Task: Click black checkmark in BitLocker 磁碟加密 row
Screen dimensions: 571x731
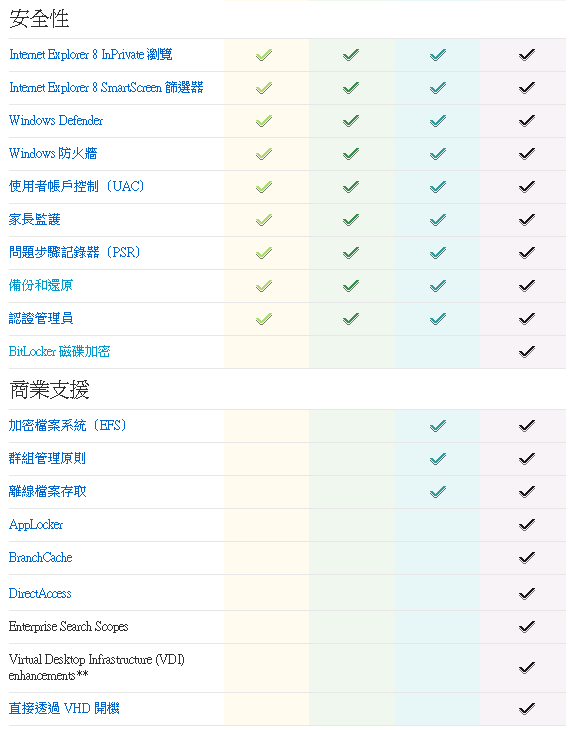Action: pos(527,352)
